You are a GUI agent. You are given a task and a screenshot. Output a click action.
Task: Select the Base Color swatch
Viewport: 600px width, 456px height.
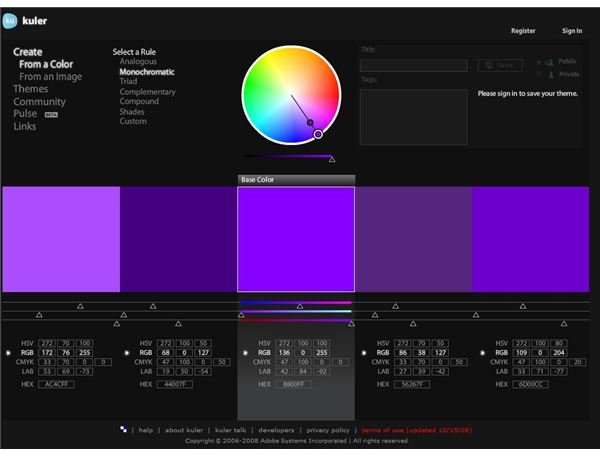pyautogui.click(x=296, y=239)
